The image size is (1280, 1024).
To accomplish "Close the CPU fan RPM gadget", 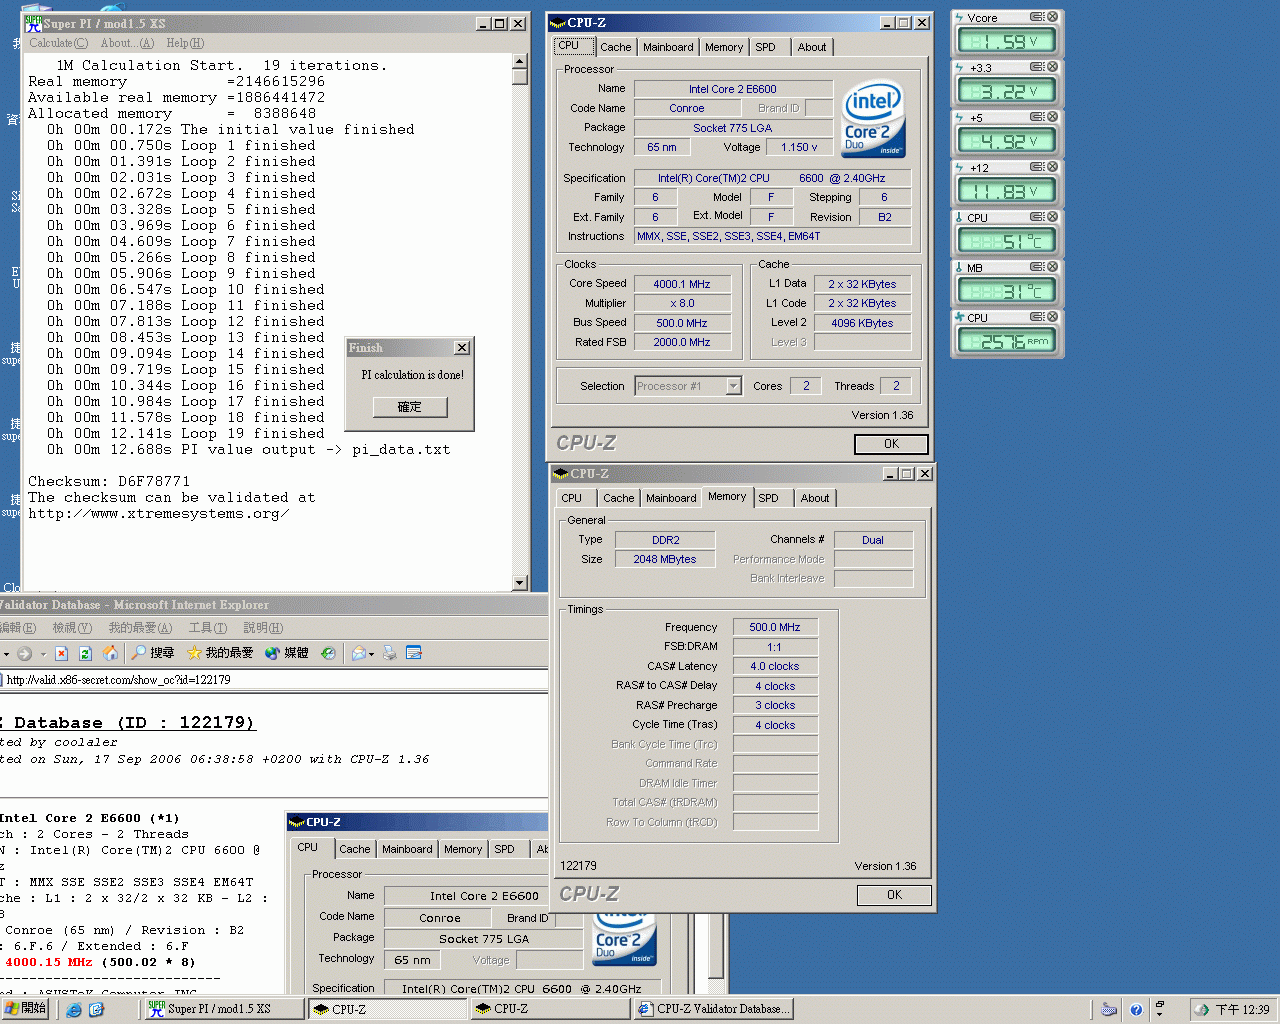I will [1052, 317].
